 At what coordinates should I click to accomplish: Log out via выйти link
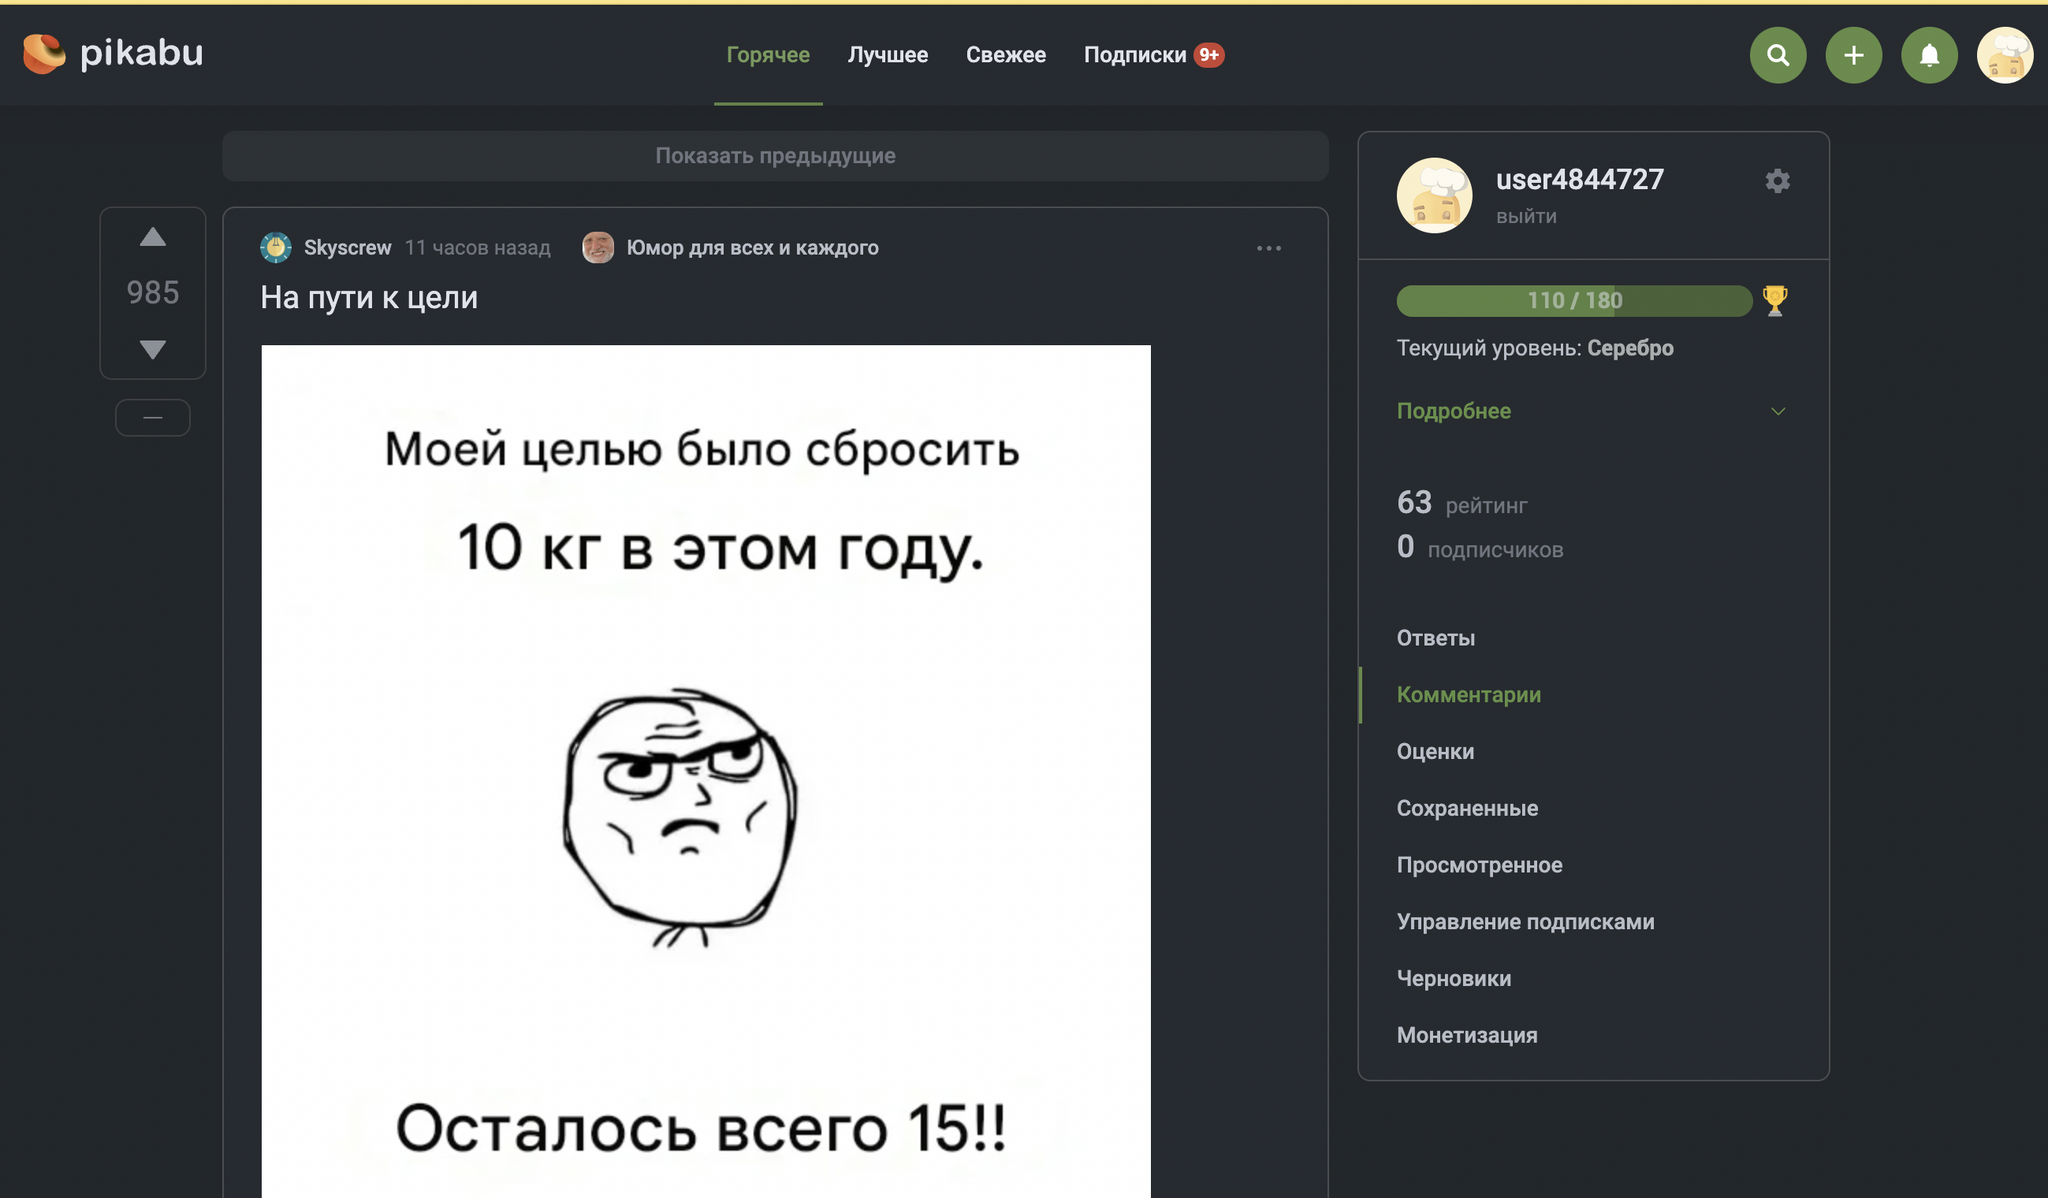[x=1526, y=216]
